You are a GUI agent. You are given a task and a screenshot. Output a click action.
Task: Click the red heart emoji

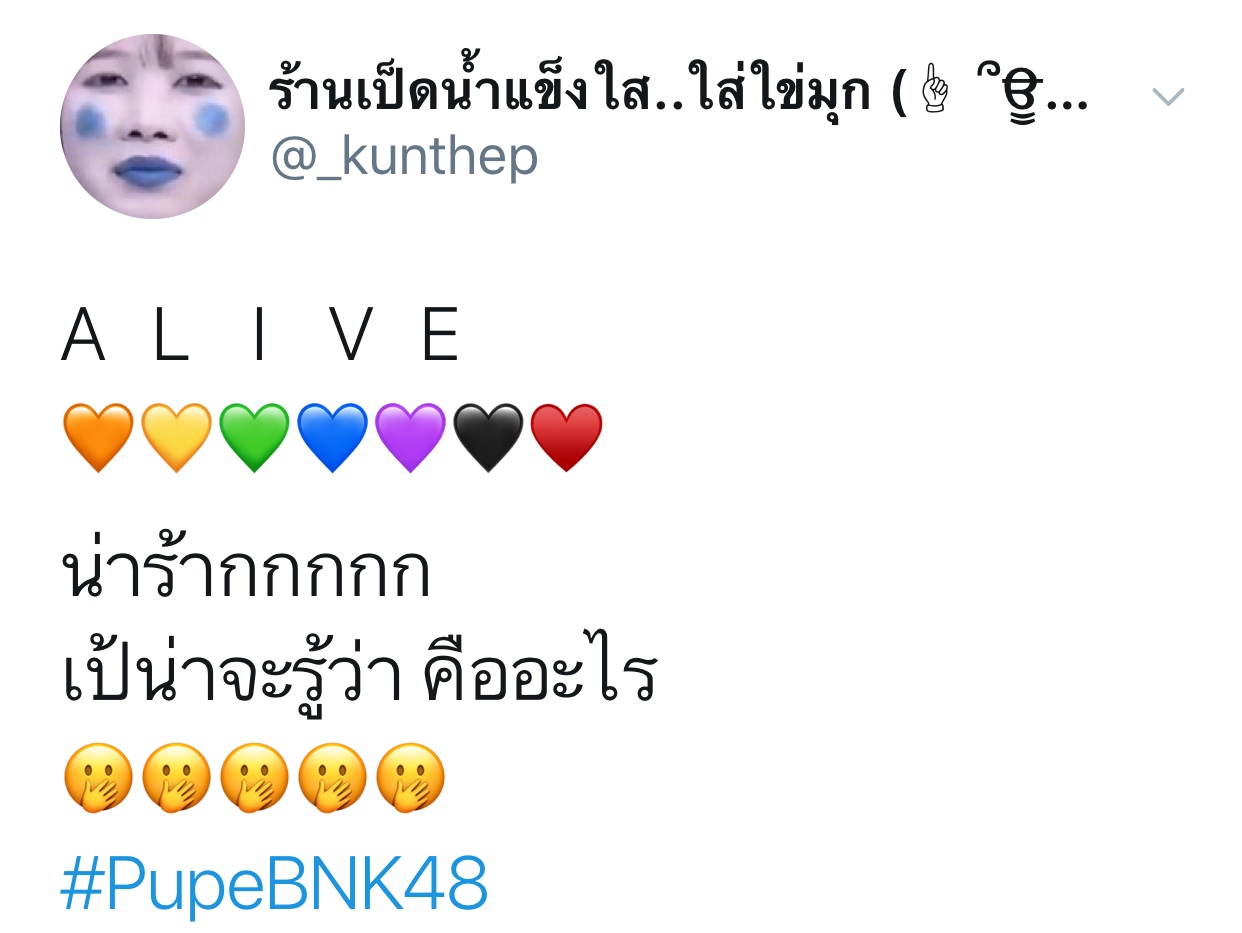(x=566, y=438)
